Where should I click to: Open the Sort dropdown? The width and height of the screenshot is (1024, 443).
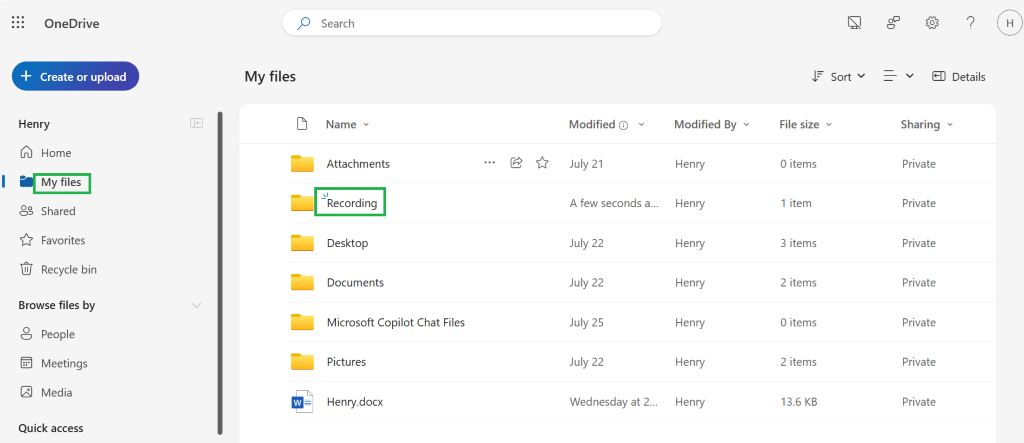point(839,76)
